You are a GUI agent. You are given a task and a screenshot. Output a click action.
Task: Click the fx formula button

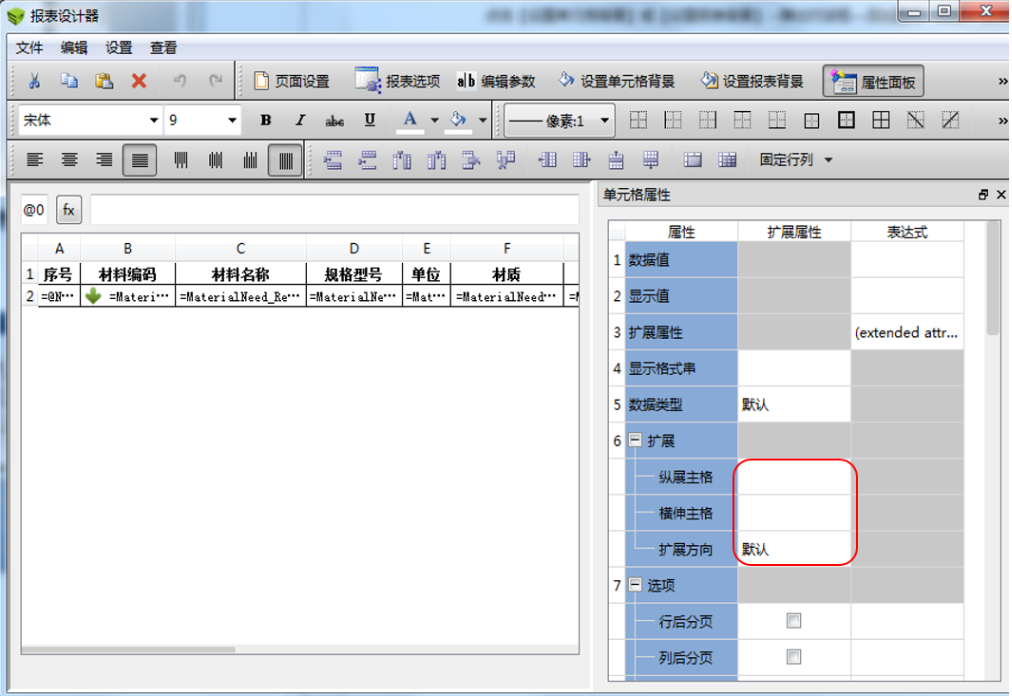[x=69, y=210]
